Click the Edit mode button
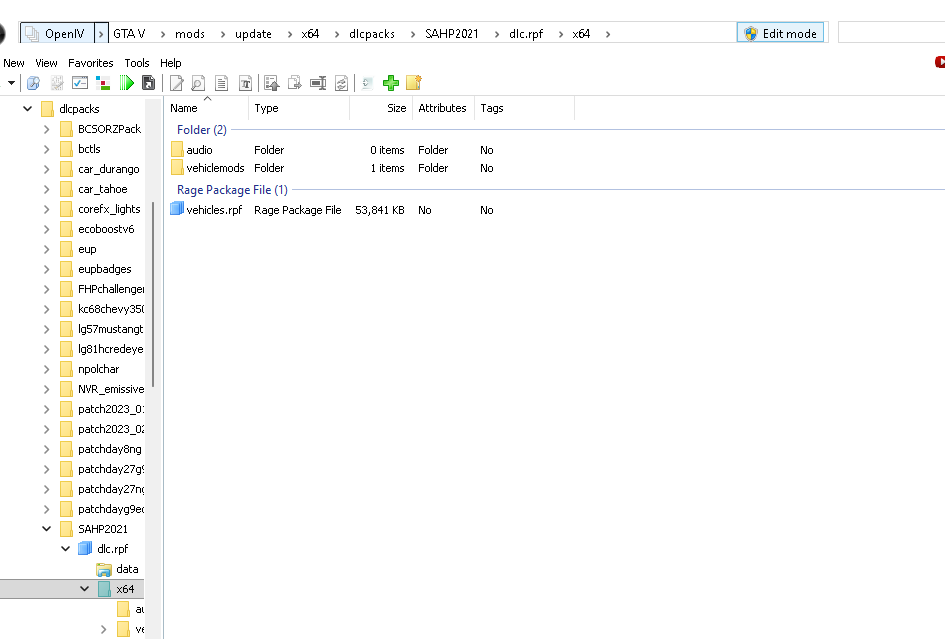 point(780,34)
